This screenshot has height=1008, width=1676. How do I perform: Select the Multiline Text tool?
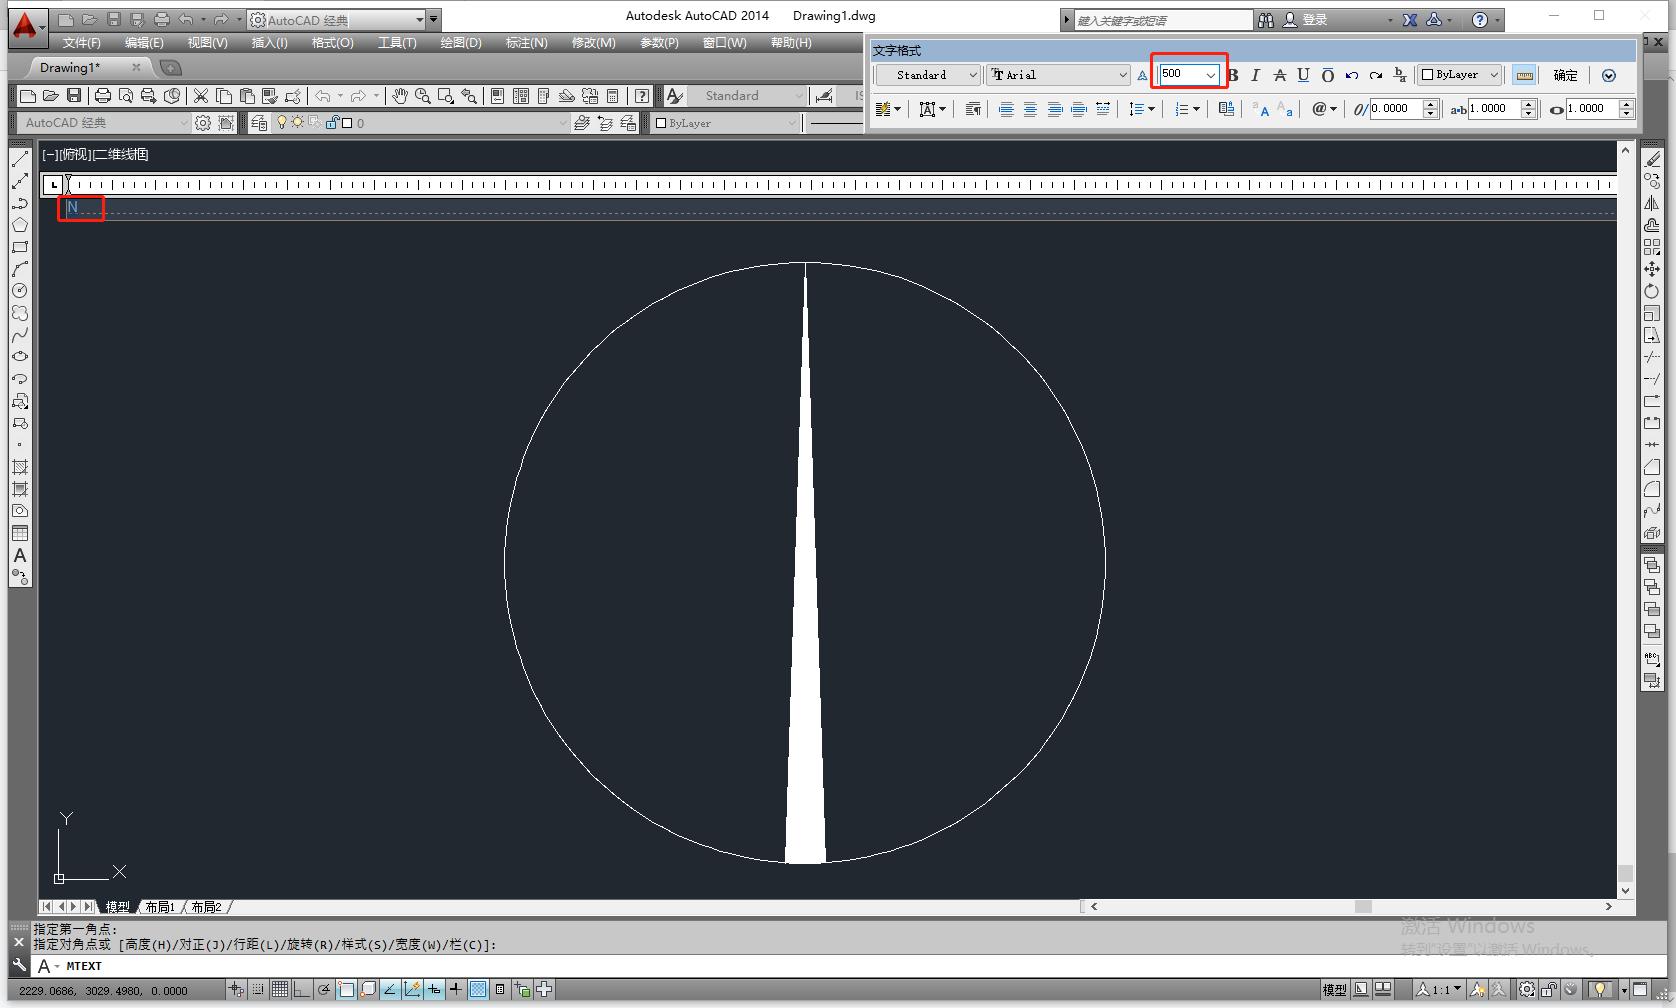click(20, 556)
